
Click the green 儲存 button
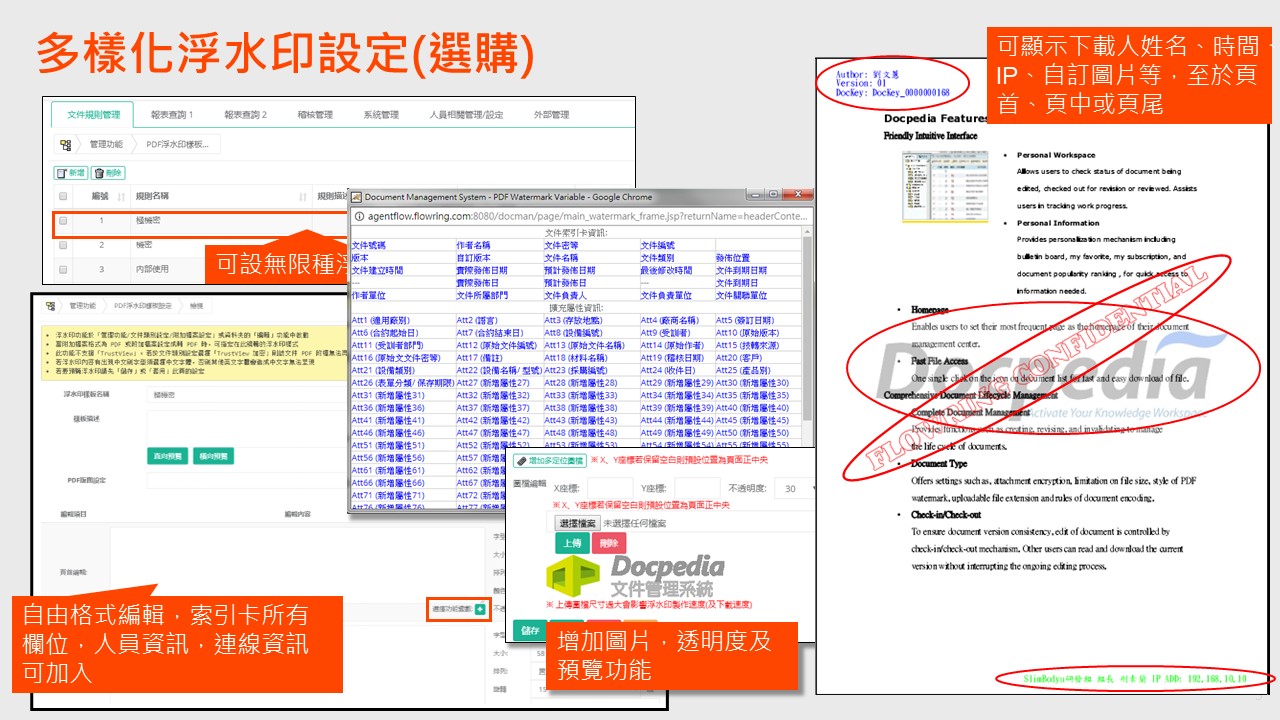coord(529,631)
